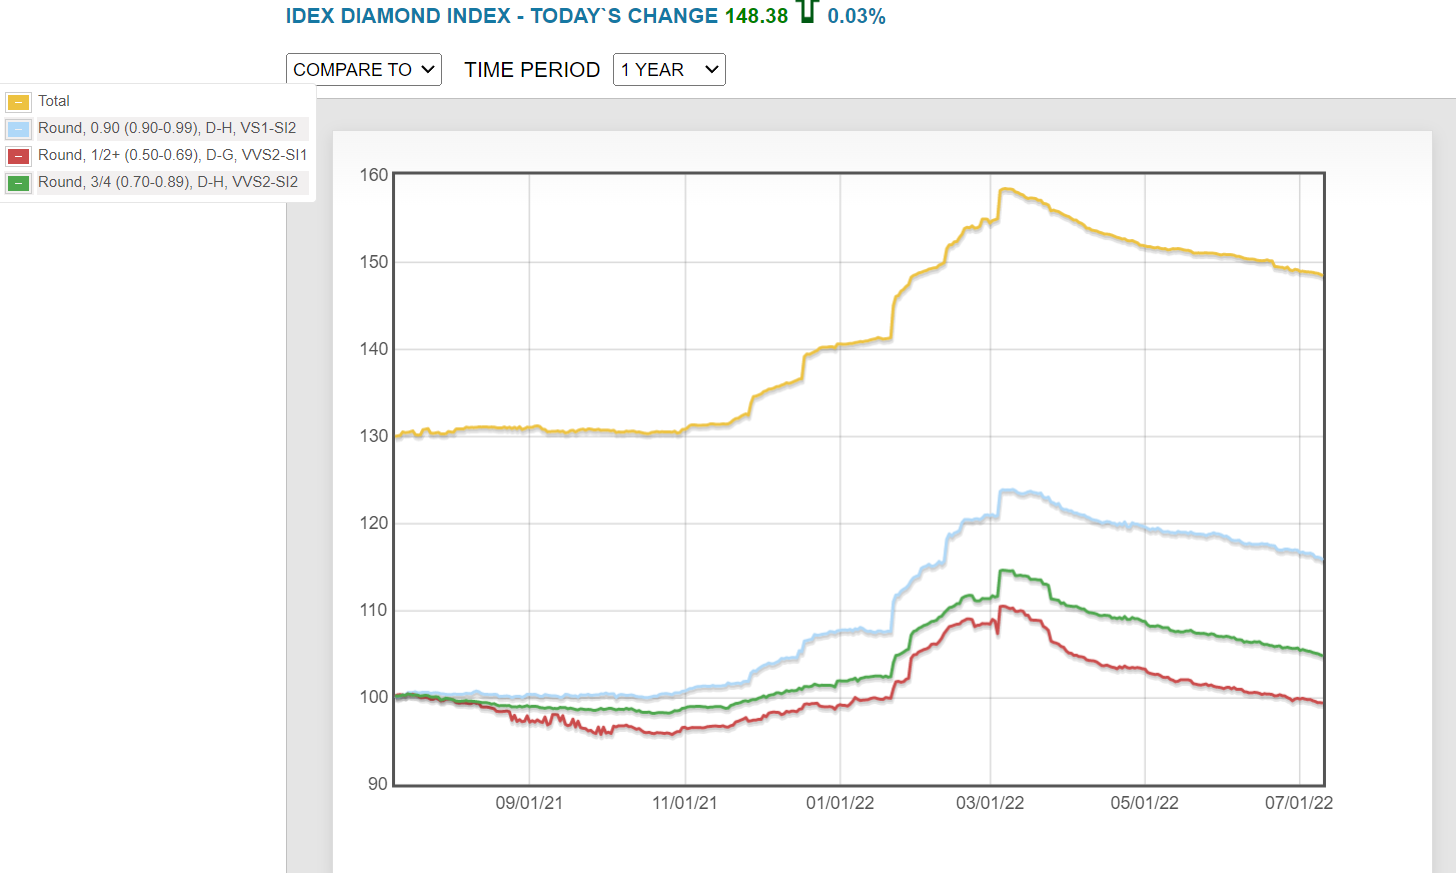
Task: Click the red Round 1/2+ legend swatch
Action: [18, 156]
